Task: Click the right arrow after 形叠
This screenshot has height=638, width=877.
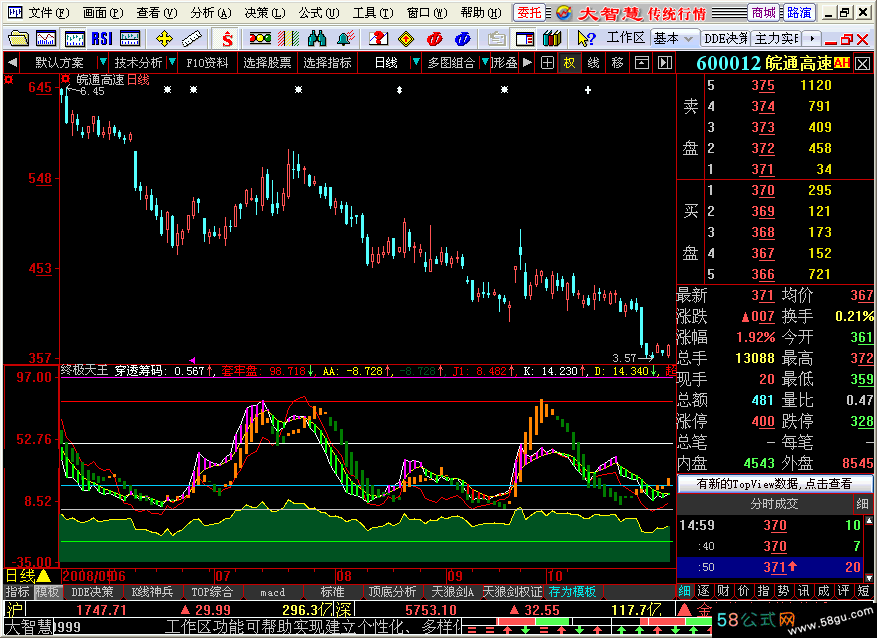Action: pos(527,63)
